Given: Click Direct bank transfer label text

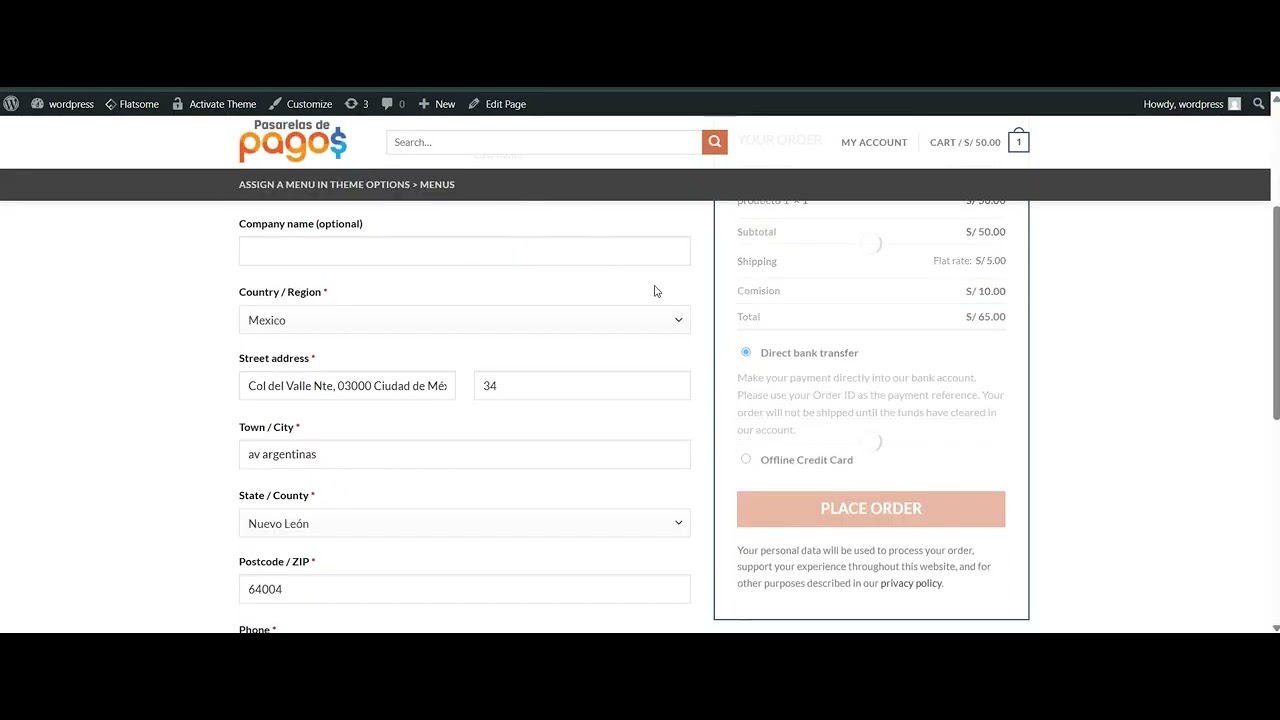Looking at the screenshot, I should pyautogui.click(x=809, y=353).
